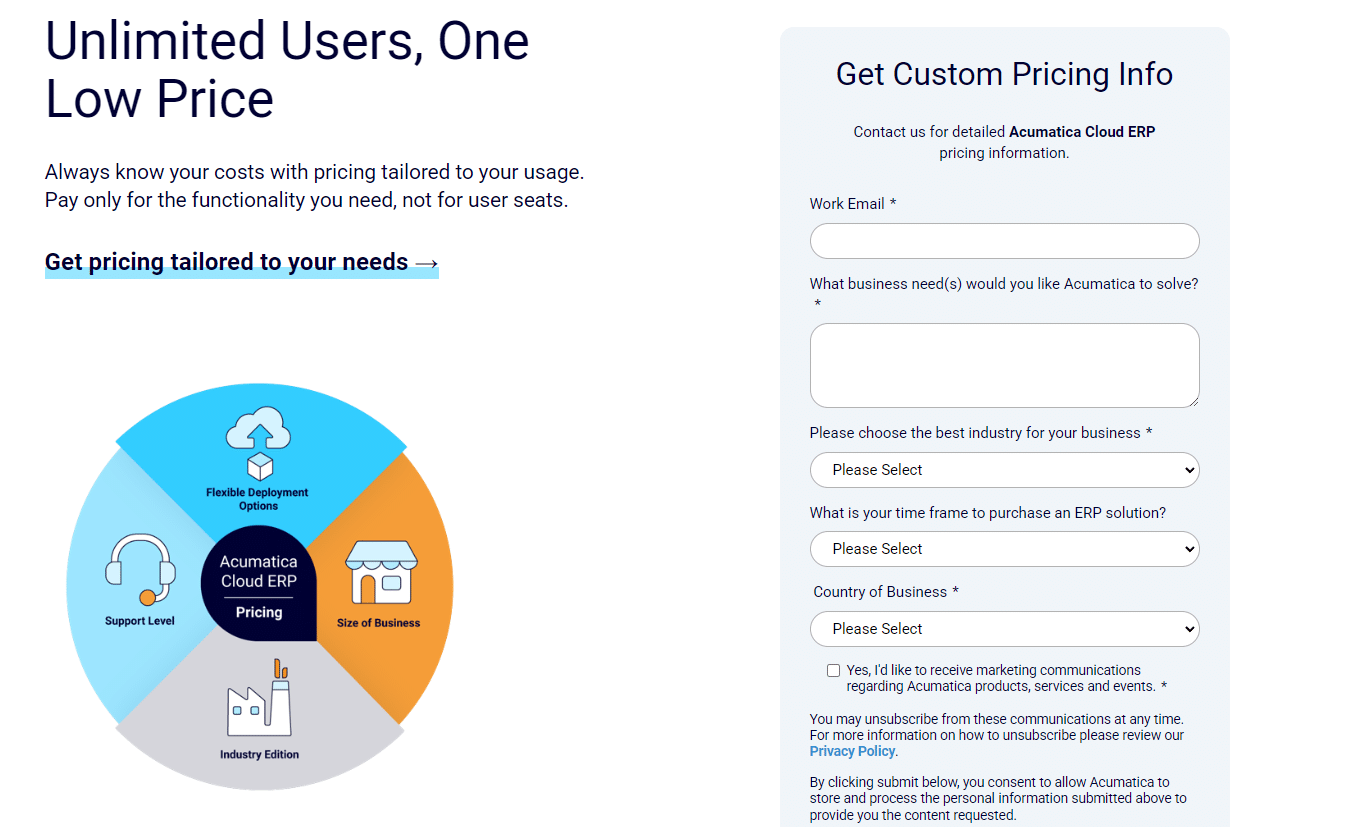Open the industry Please Select dropdown
Screen dimensions: 1364x827
(1004, 470)
